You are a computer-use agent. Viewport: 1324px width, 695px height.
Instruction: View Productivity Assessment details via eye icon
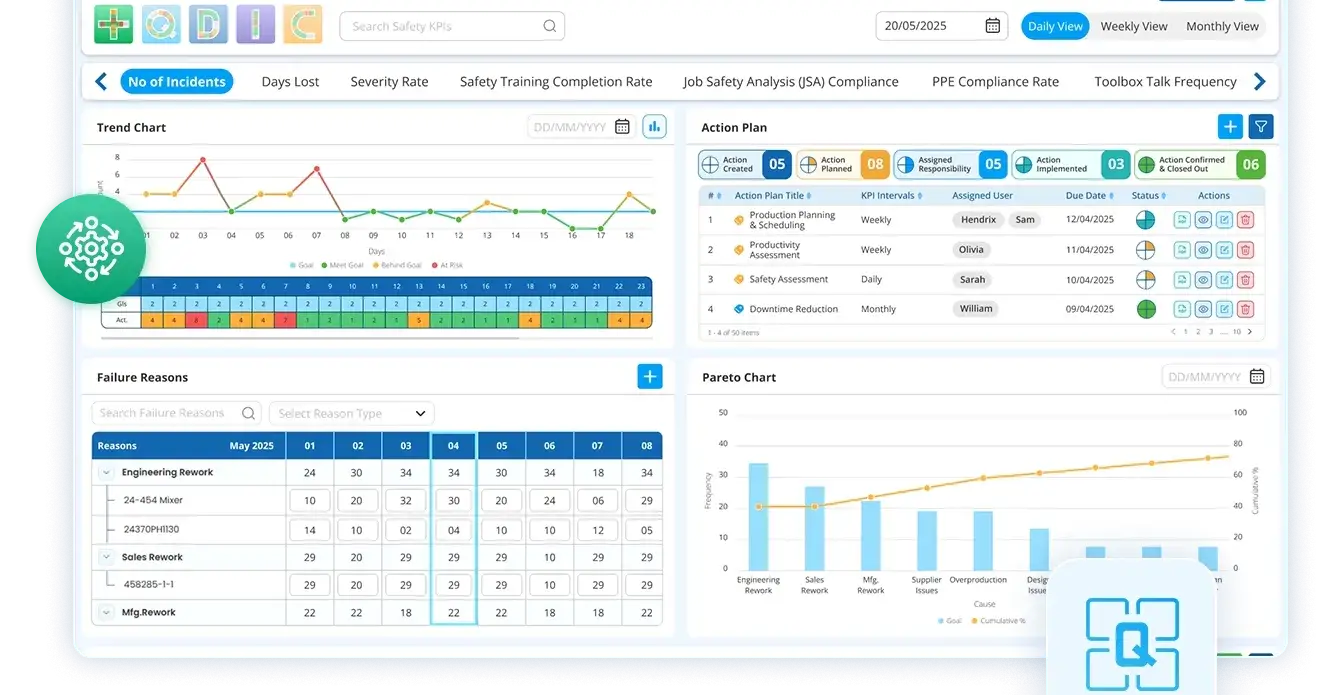(x=1203, y=249)
